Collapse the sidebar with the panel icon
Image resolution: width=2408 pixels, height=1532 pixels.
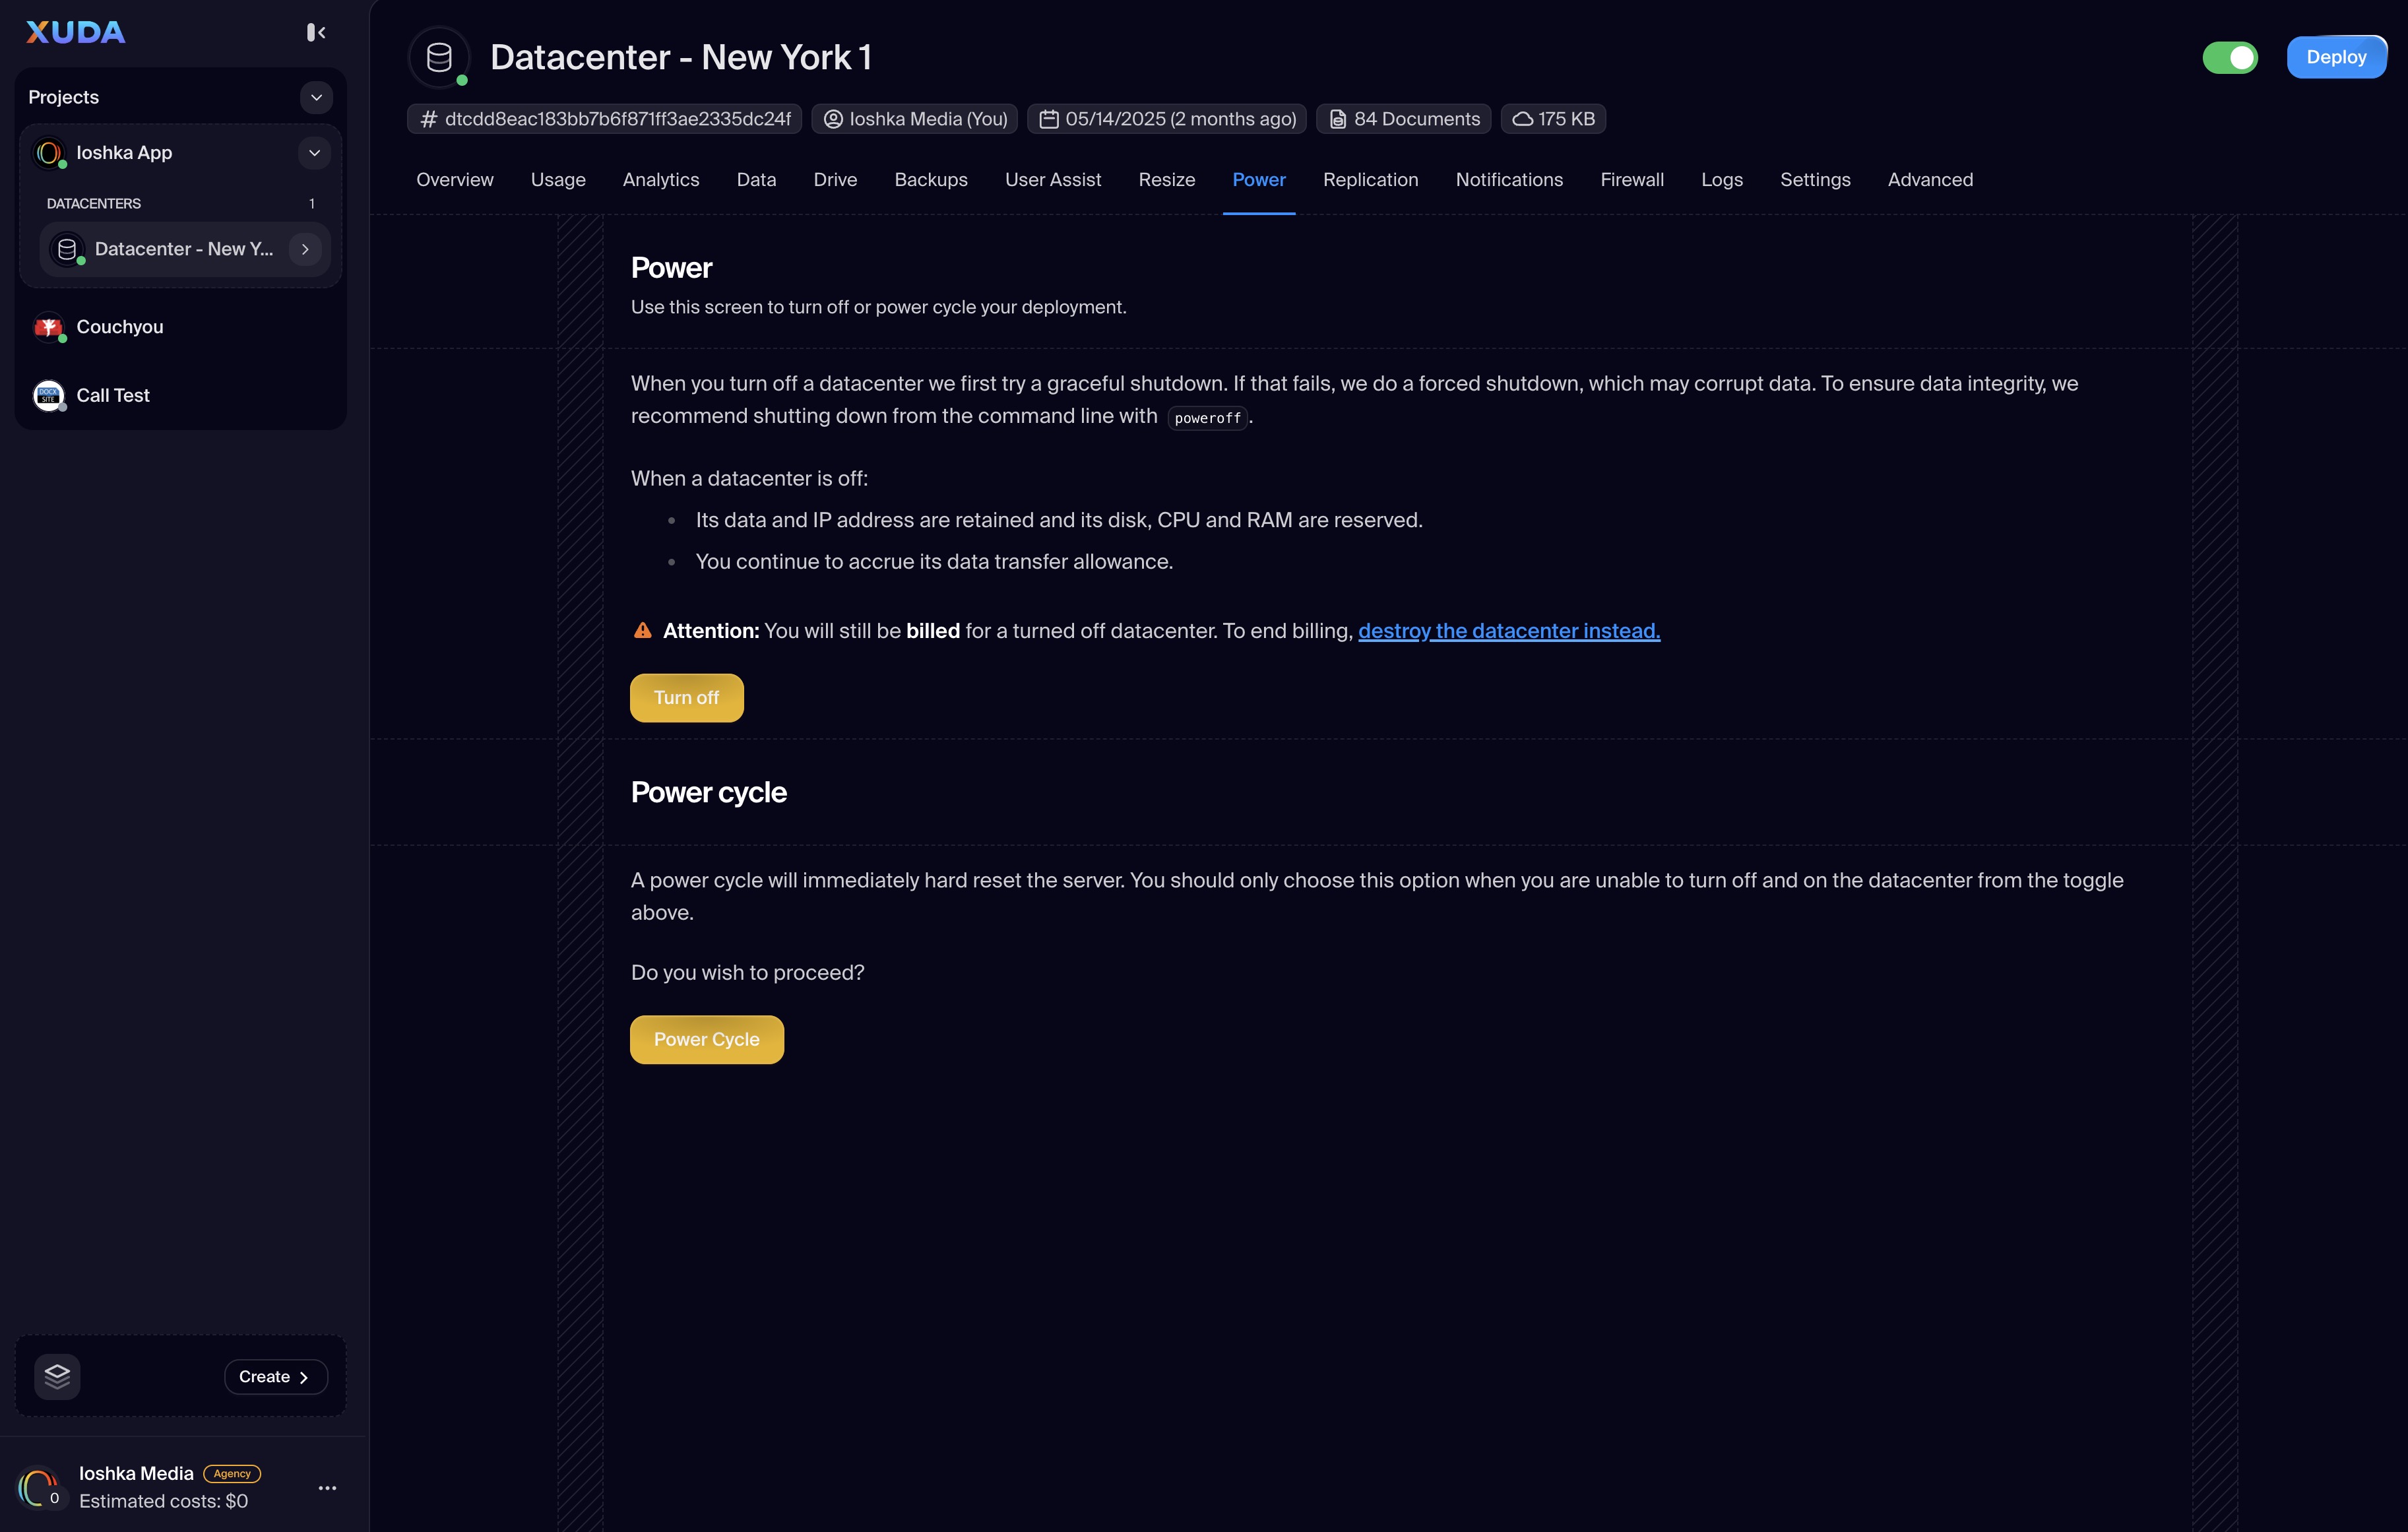[316, 33]
